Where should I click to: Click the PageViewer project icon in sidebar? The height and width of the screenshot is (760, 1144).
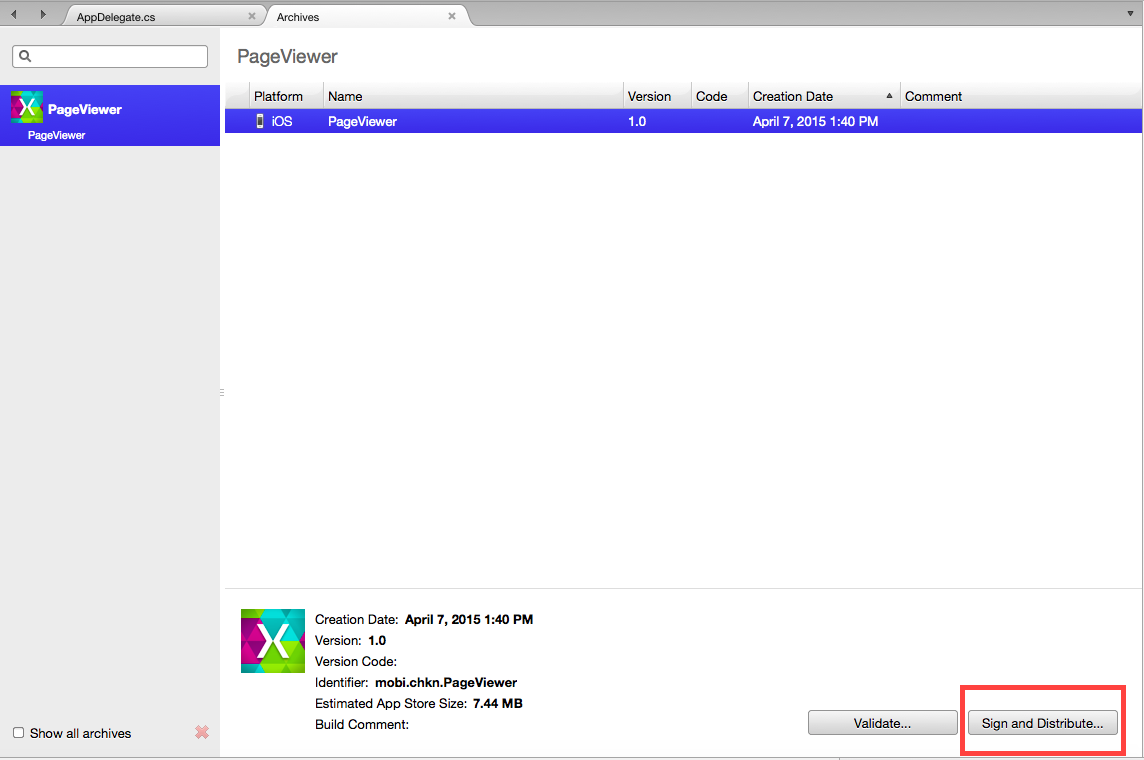pyautogui.click(x=25, y=106)
